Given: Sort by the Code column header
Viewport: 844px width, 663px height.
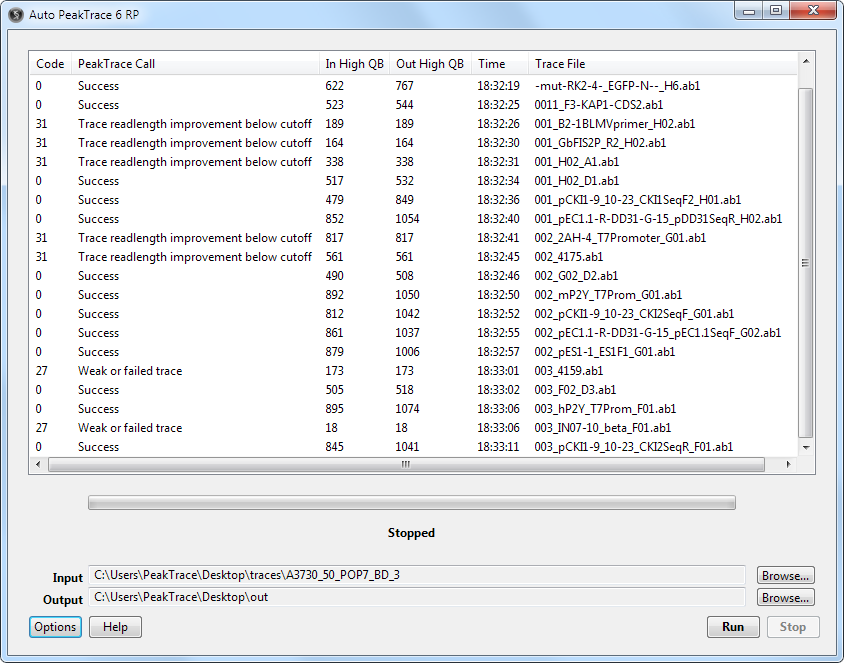Looking at the screenshot, I should [x=51, y=64].
